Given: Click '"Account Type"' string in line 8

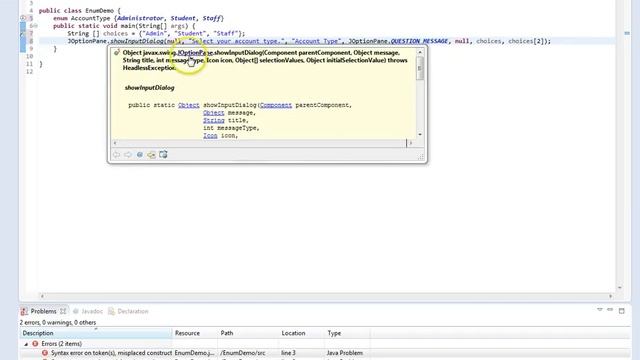Looking at the screenshot, I should click(x=316, y=41).
